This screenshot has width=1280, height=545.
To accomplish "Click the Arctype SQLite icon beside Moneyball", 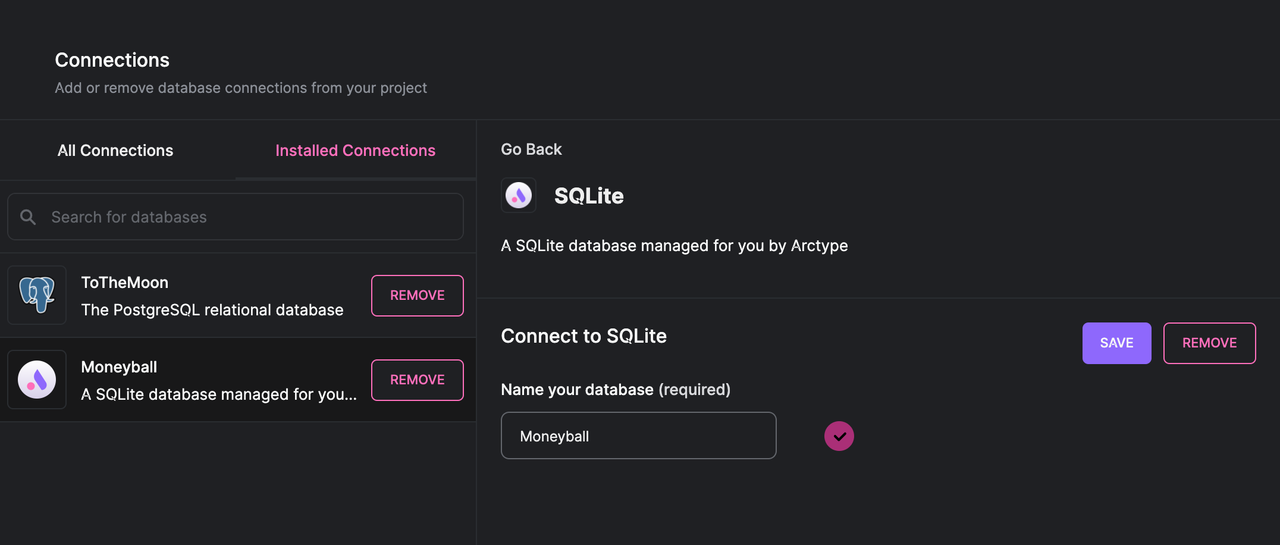I will 37,380.
